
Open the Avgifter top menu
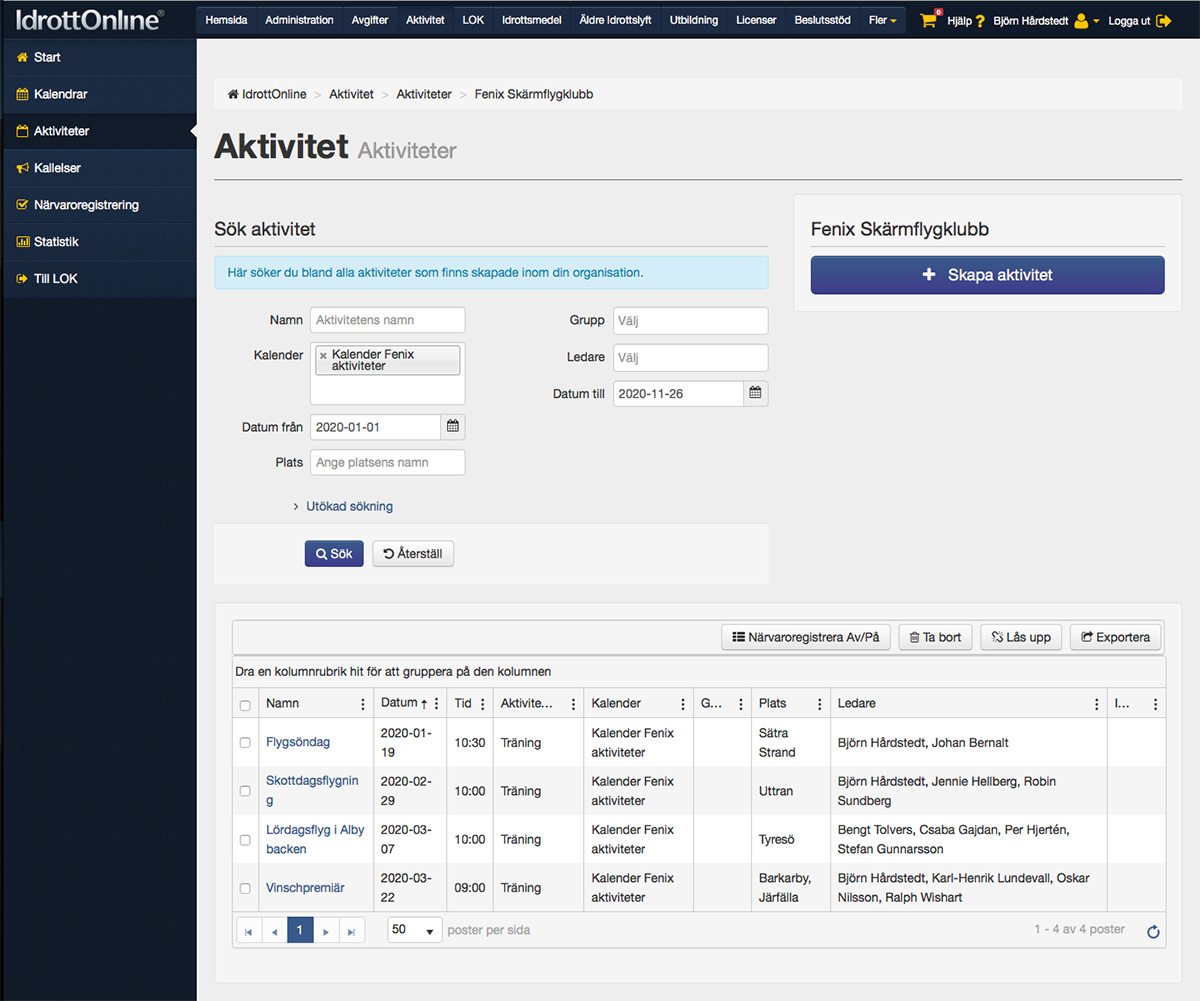(370, 20)
